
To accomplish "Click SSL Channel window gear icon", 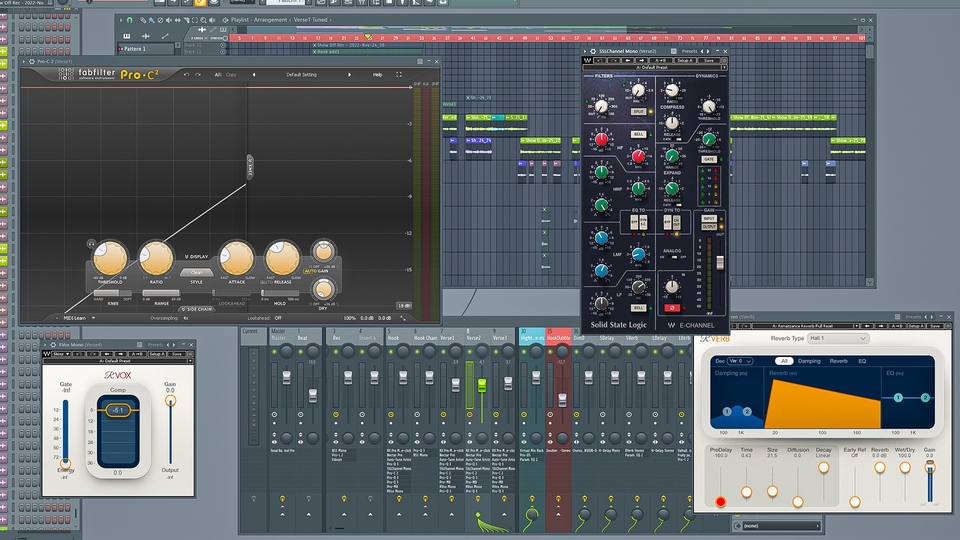I will [x=593, y=51].
